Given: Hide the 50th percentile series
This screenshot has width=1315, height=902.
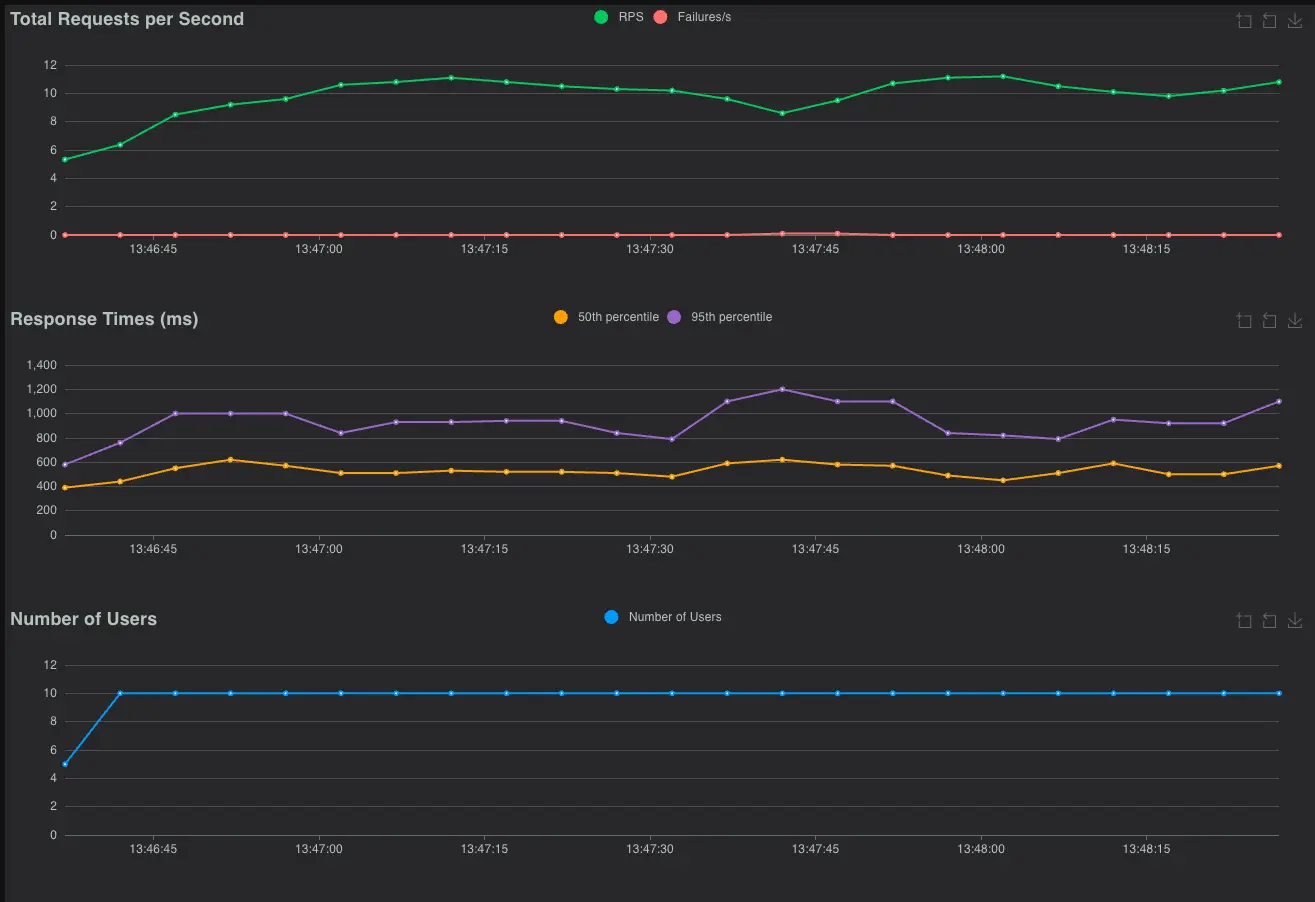Looking at the screenshot, I should pyautogui.click(x=606, y=317).
